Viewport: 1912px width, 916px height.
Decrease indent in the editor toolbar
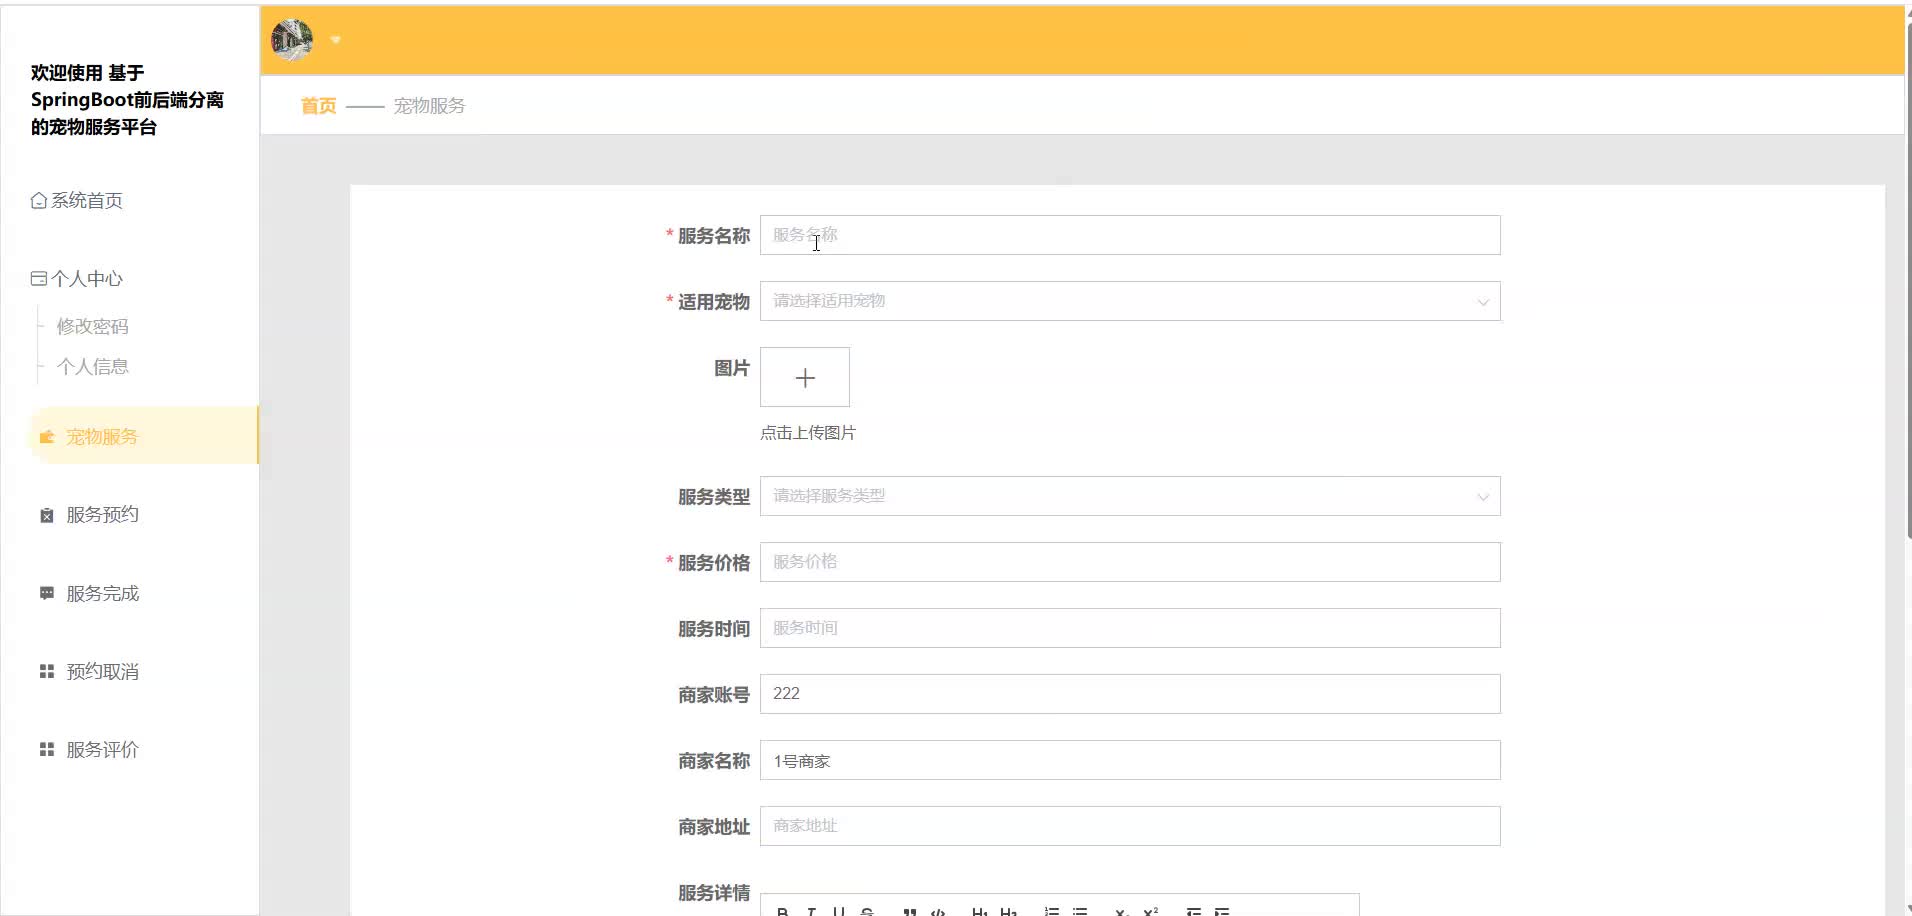(1193, 911)
